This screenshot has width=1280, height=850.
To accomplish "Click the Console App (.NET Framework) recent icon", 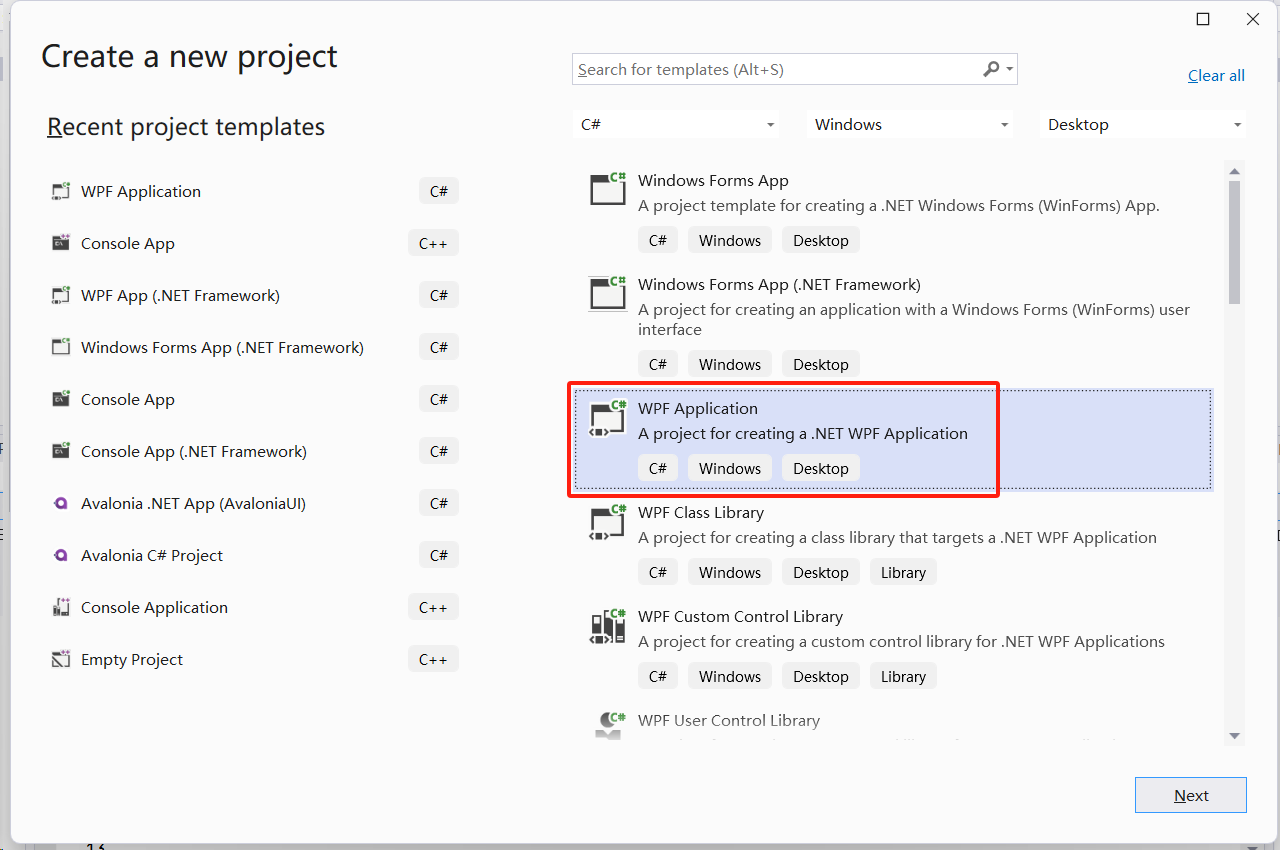I will point(61,451).
